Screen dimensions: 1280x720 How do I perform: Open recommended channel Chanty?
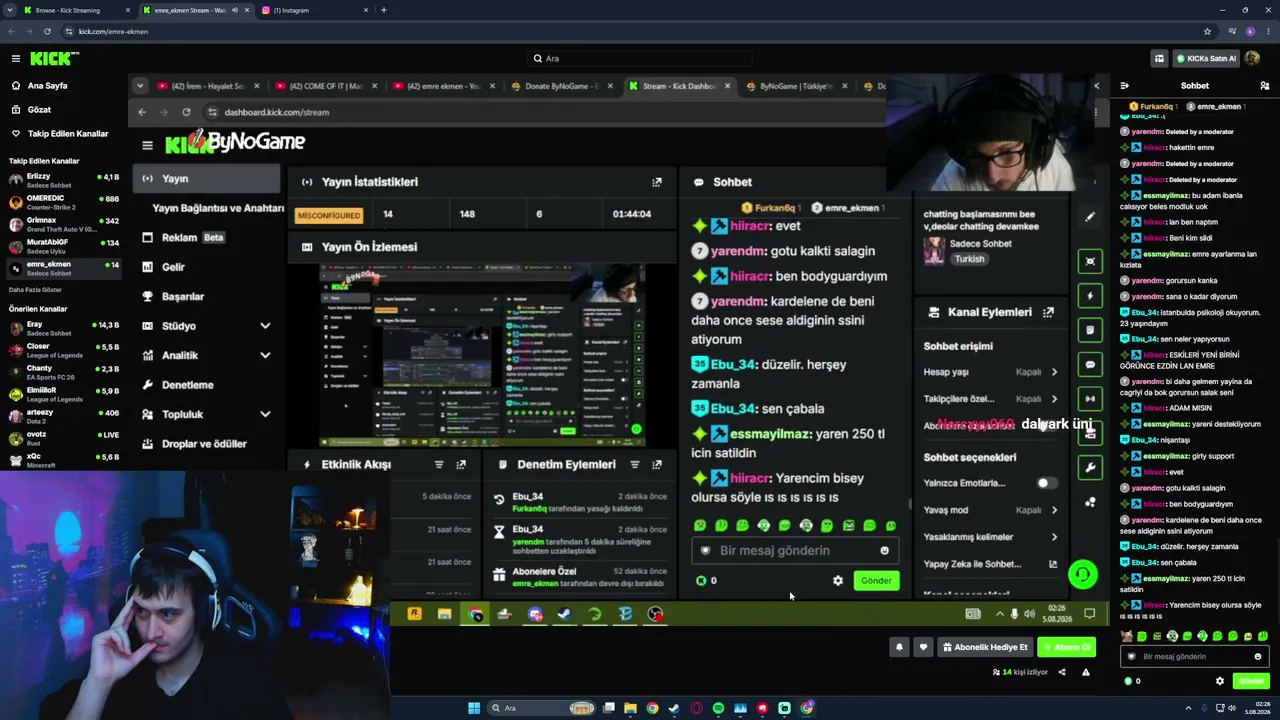pyautogui.click(x=64, y=372)
